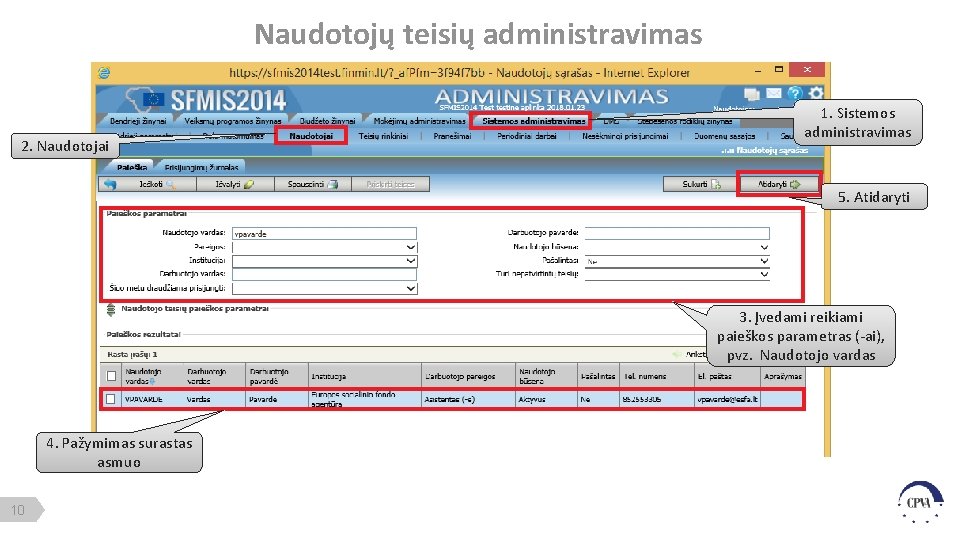This screenshot has width=960, height=540.
Task: Tick the checkbox of the VPAVARDE row
Action: pyautogui.click(x=110, y=399)
